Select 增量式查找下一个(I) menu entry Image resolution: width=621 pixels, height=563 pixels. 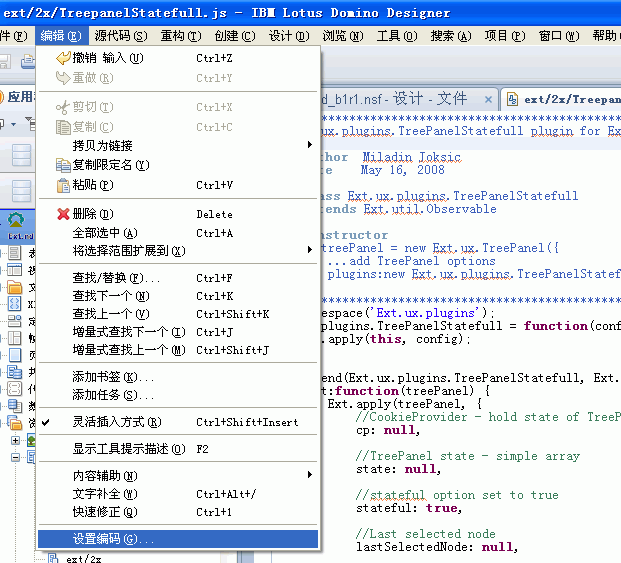(x=178, y=332)
